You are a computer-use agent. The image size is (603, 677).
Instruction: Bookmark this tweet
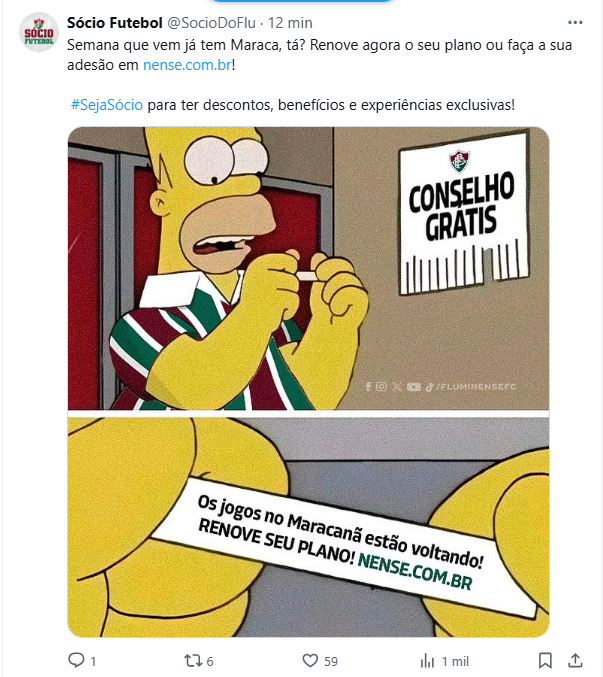545,661
